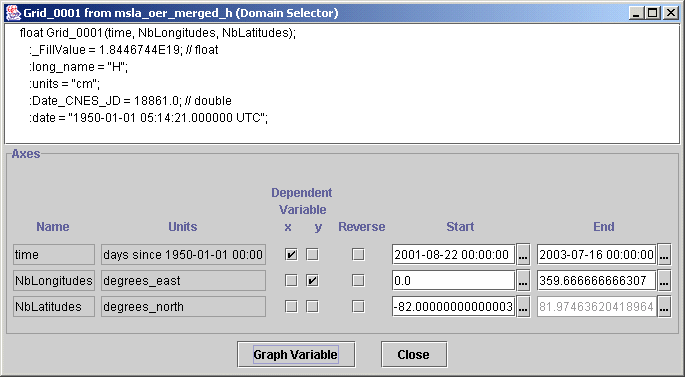
Task: Click the NbLongitudes Start field 0.0
Action: click(453, 280)
